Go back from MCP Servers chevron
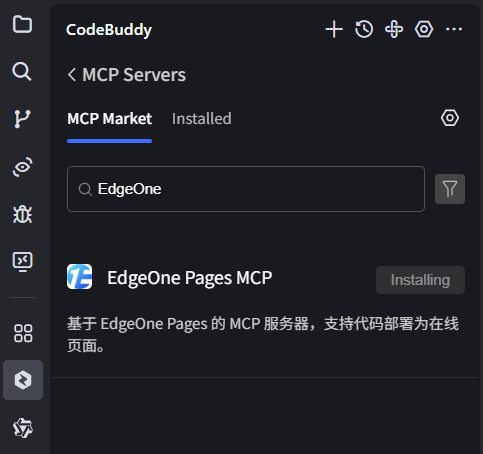Image resolution: width=483 pixels, height=454 pixels. pyautogui.click(x=72, y=74)
